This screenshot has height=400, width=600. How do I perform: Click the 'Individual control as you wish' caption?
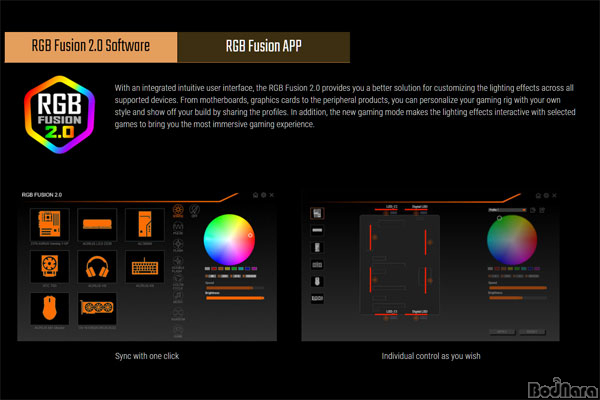tap(431, 356)
